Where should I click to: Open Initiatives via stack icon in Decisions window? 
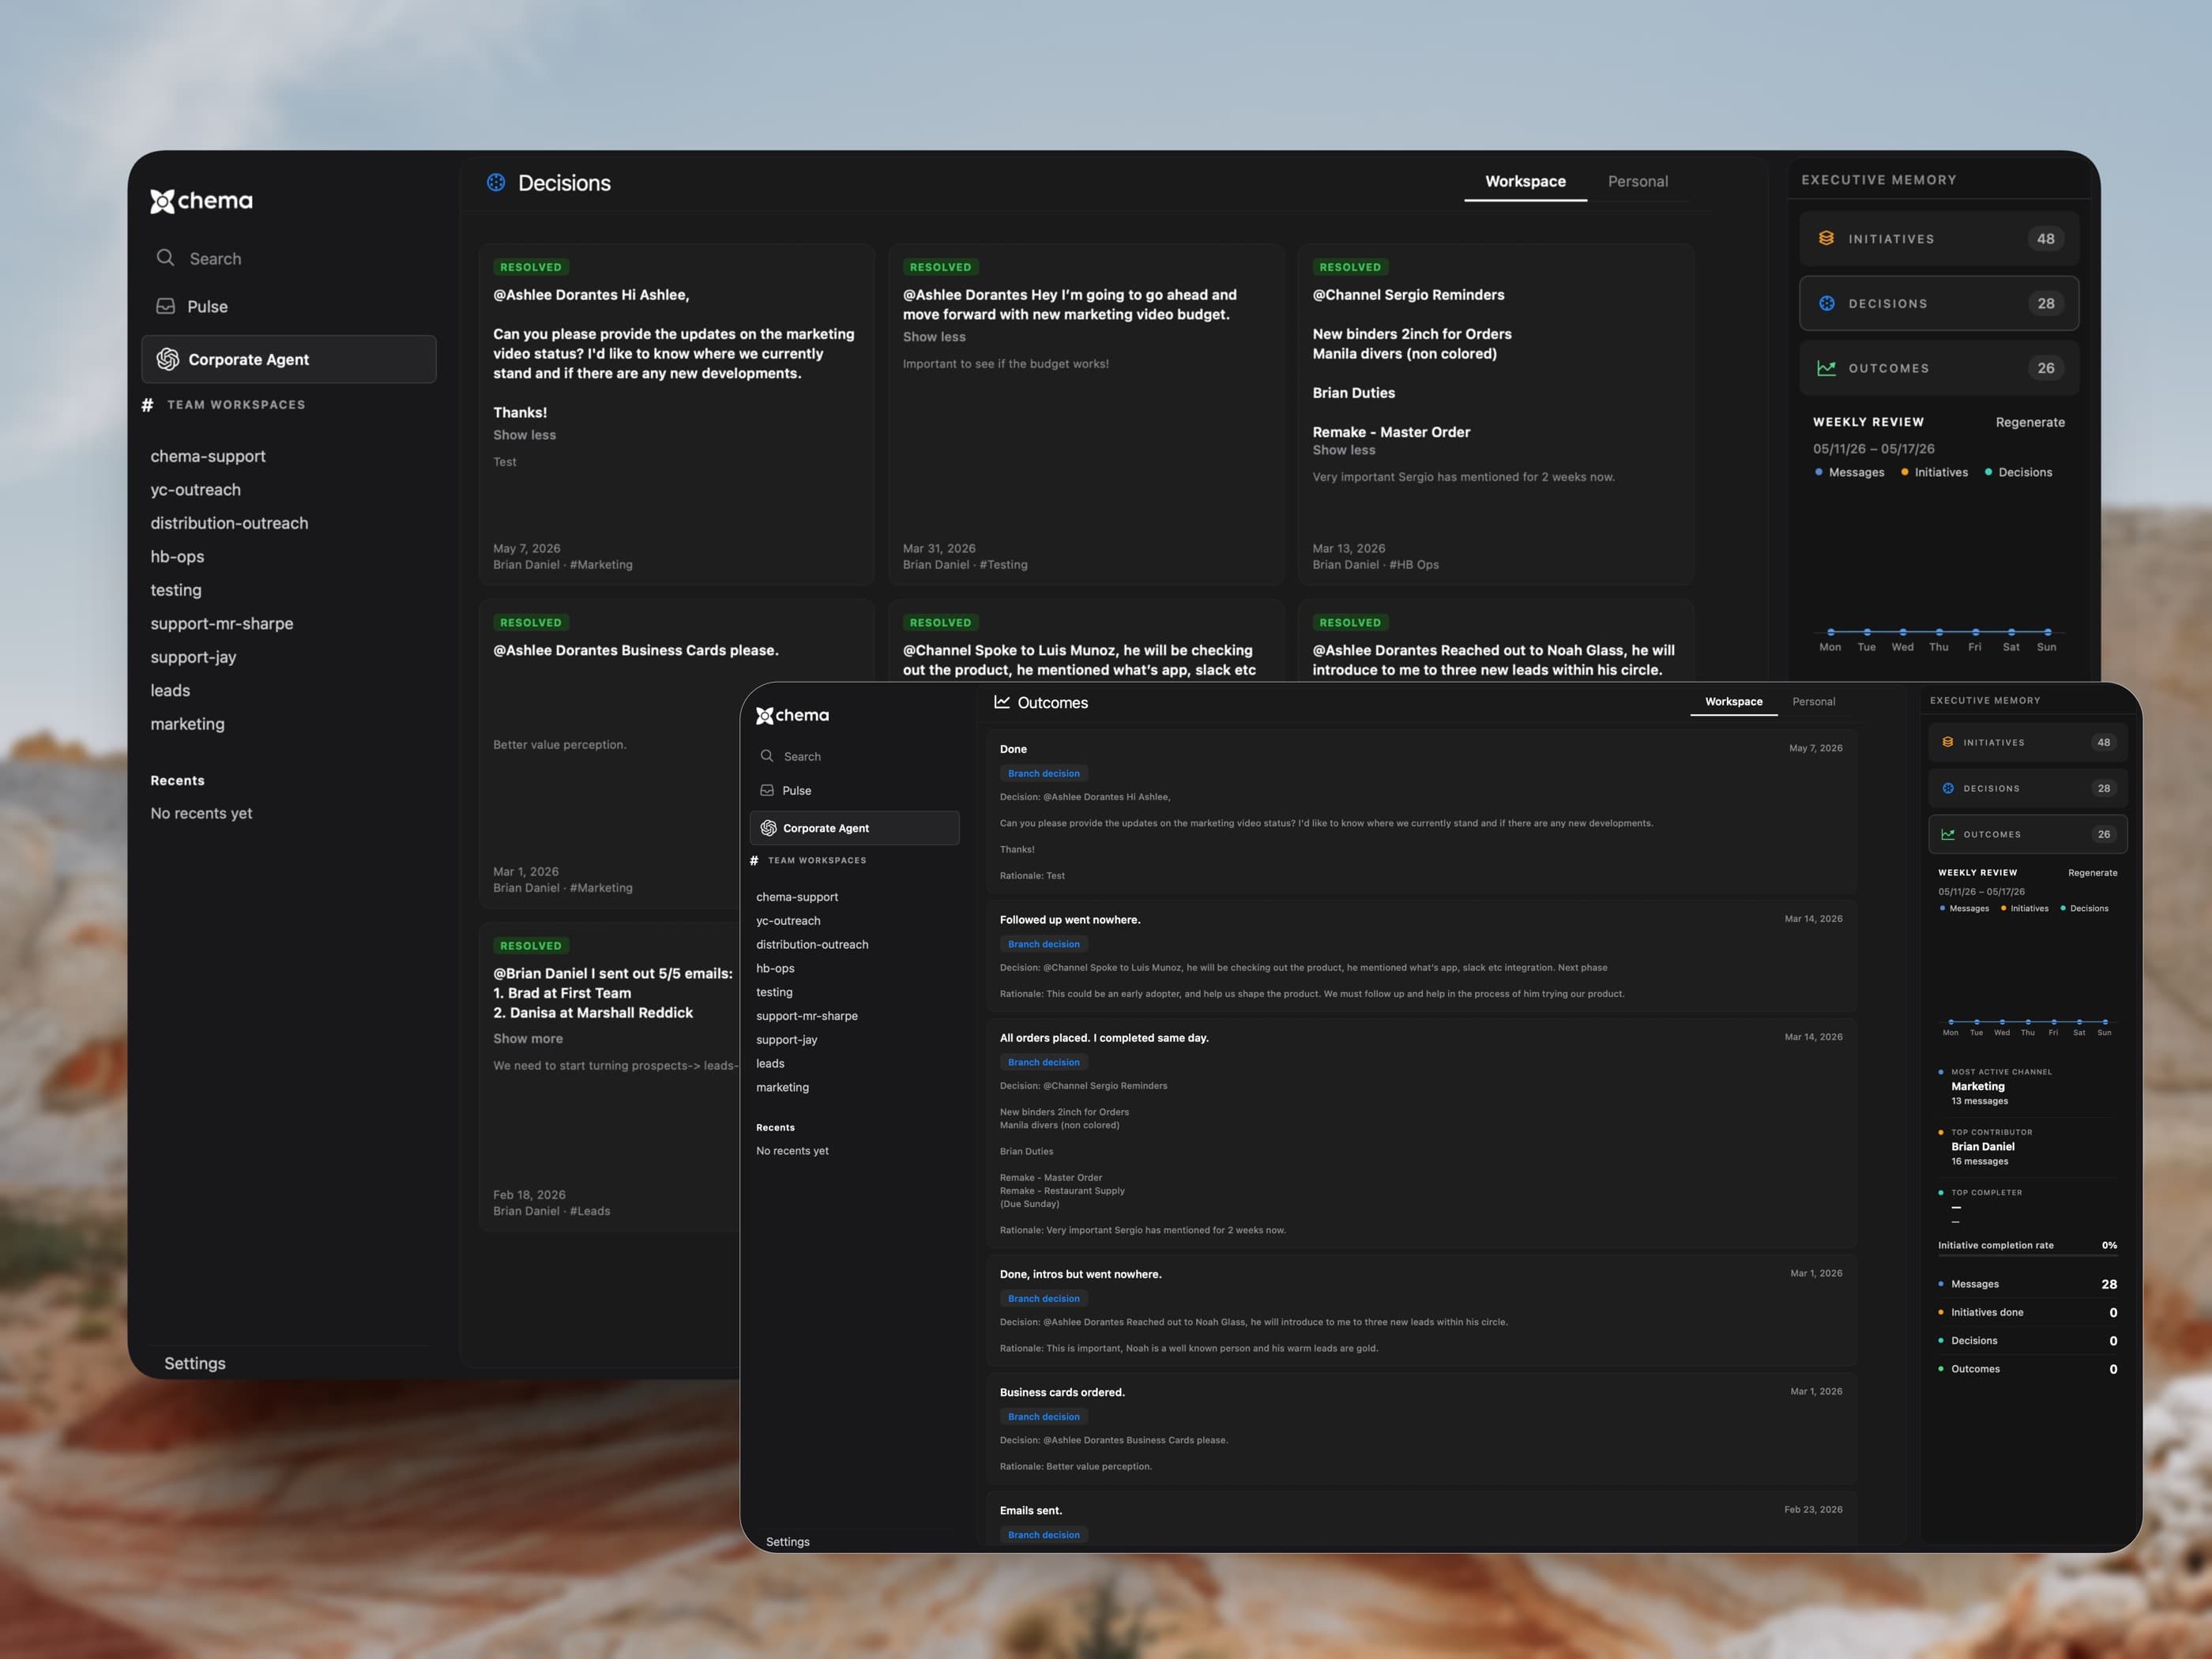[1826, 238]
